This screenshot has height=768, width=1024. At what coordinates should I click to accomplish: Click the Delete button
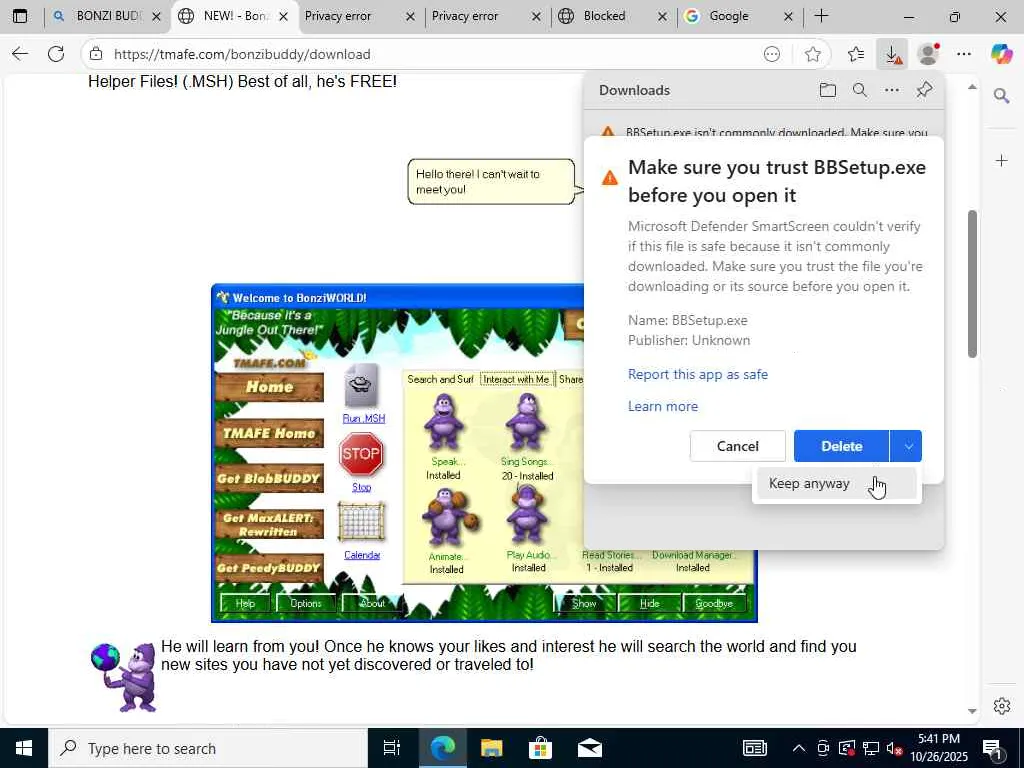tap(841, 446)
